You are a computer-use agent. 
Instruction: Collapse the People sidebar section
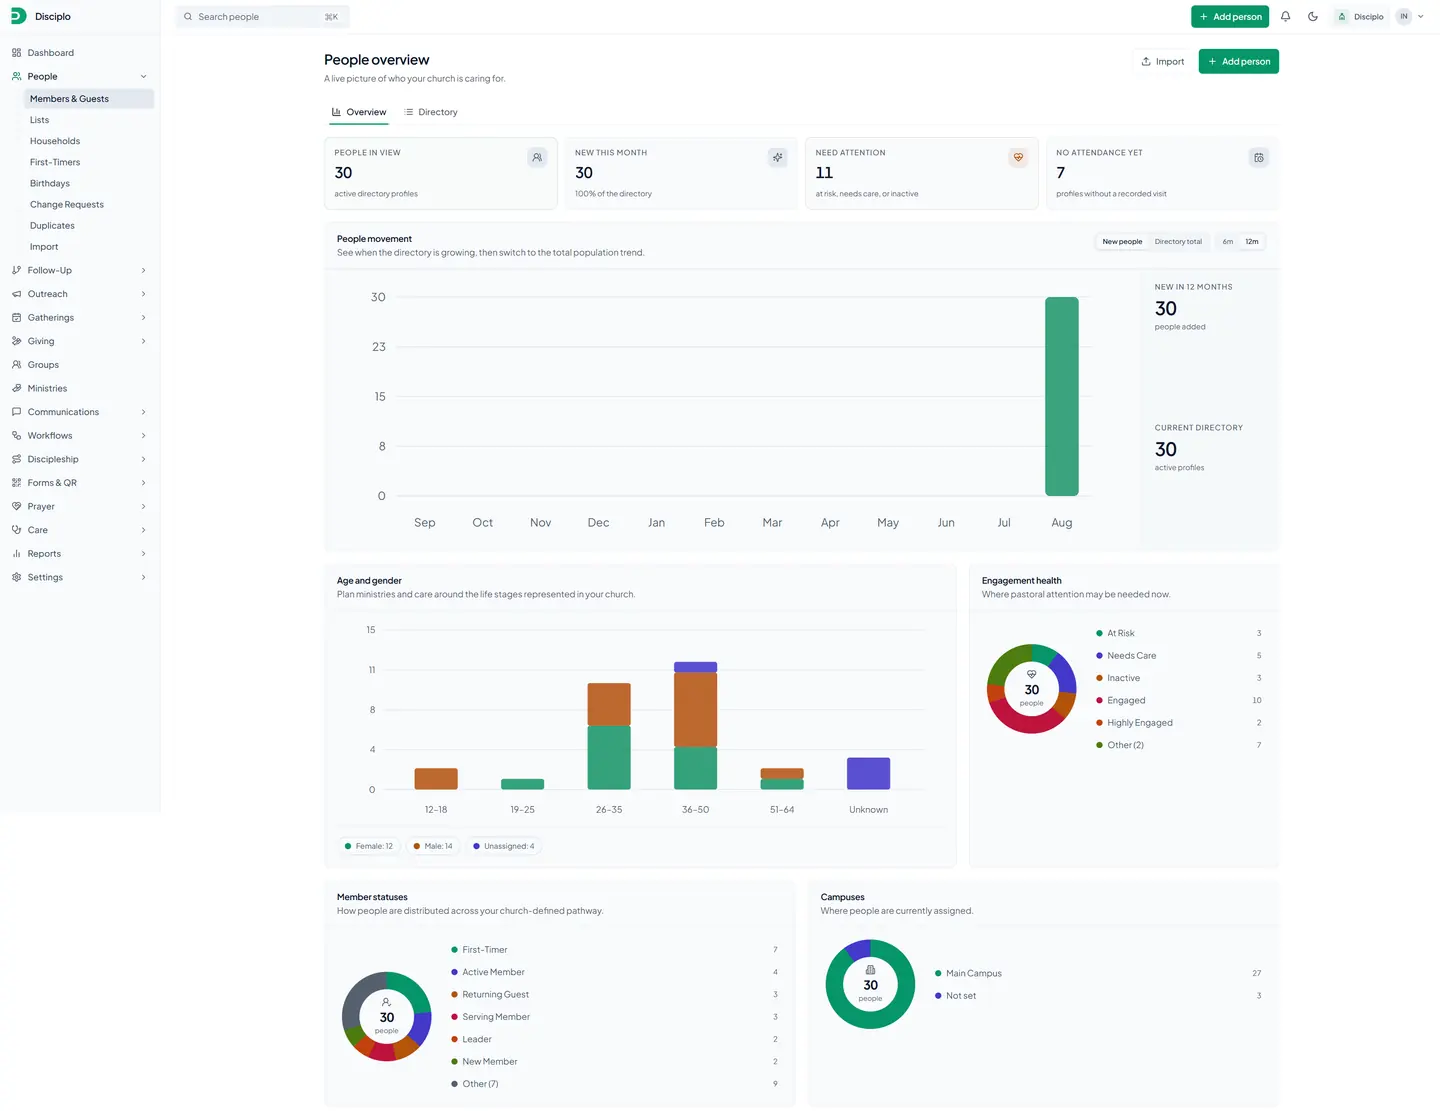pyautogui.click(x=143, y=77)
